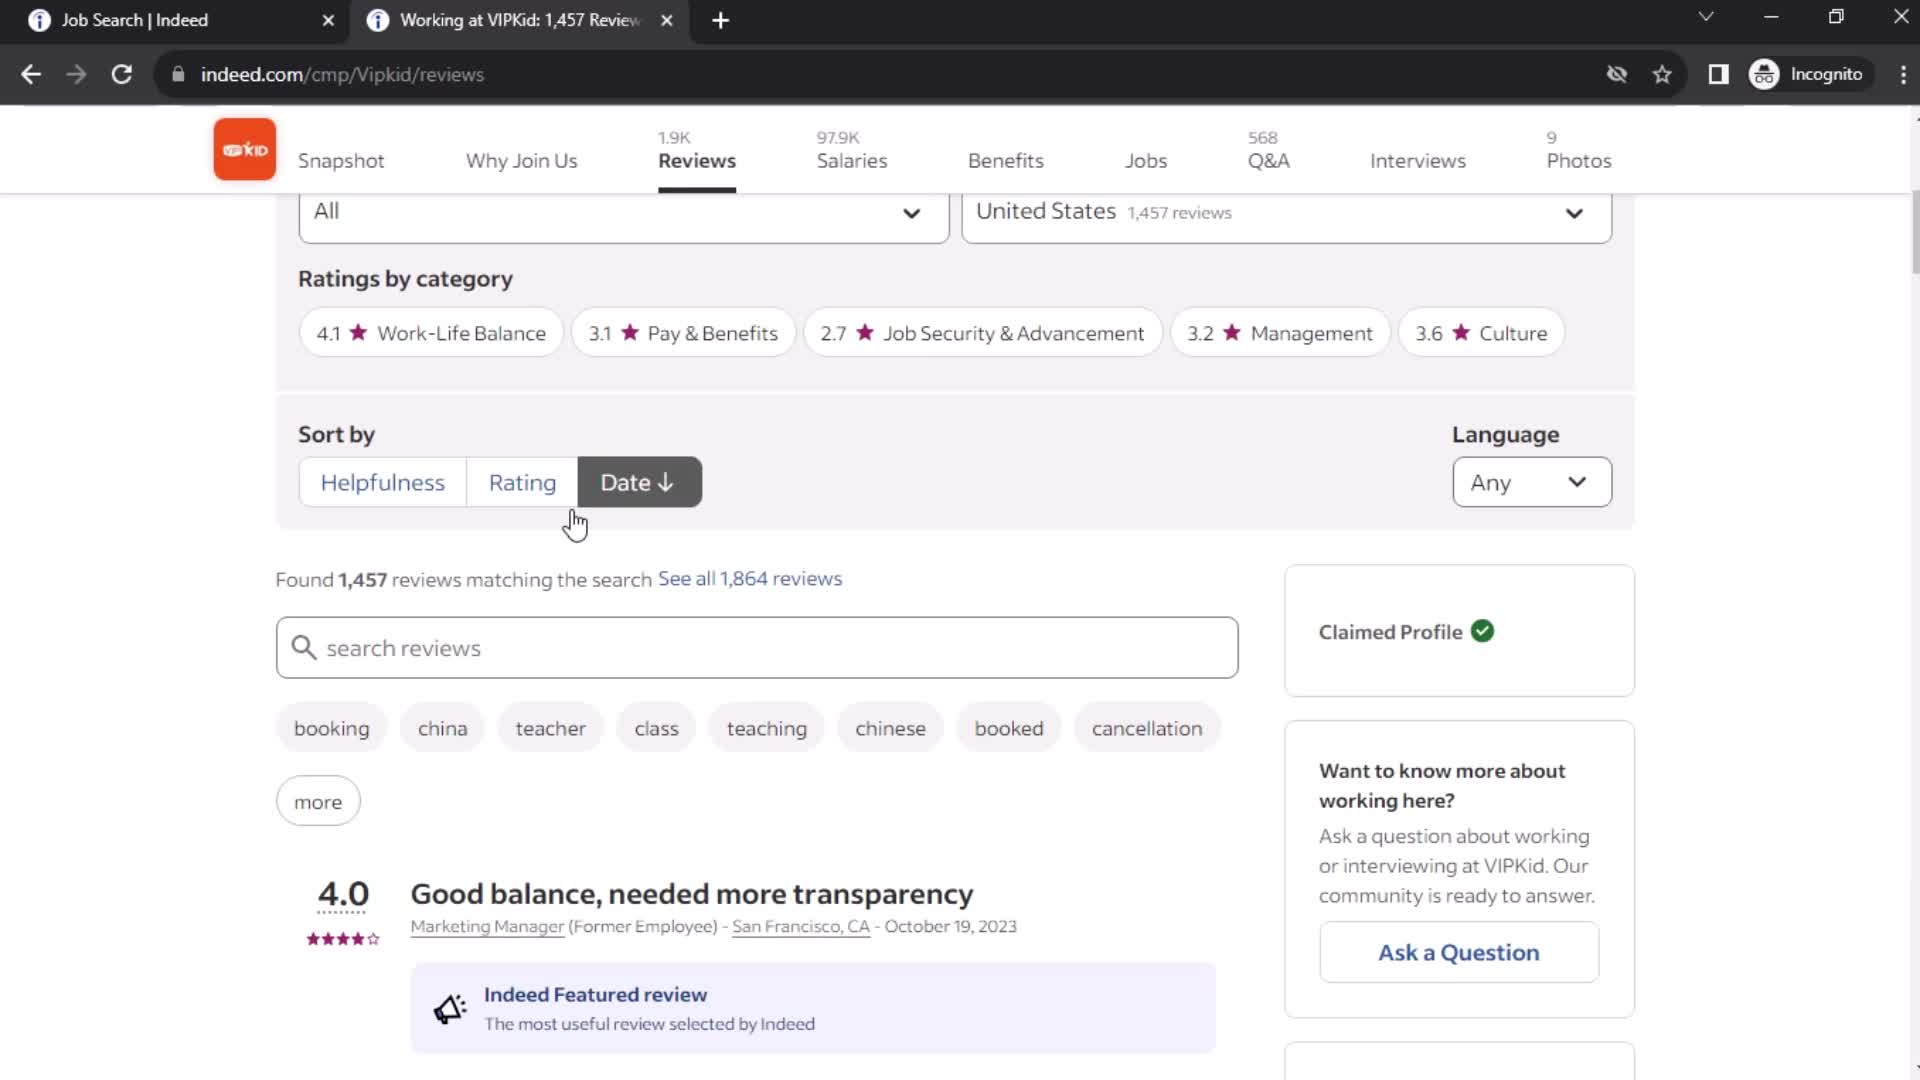This screenshot has width=1920, height=1080.
Task: Click the Ask a Question button
Action: tap(1459, 953)
